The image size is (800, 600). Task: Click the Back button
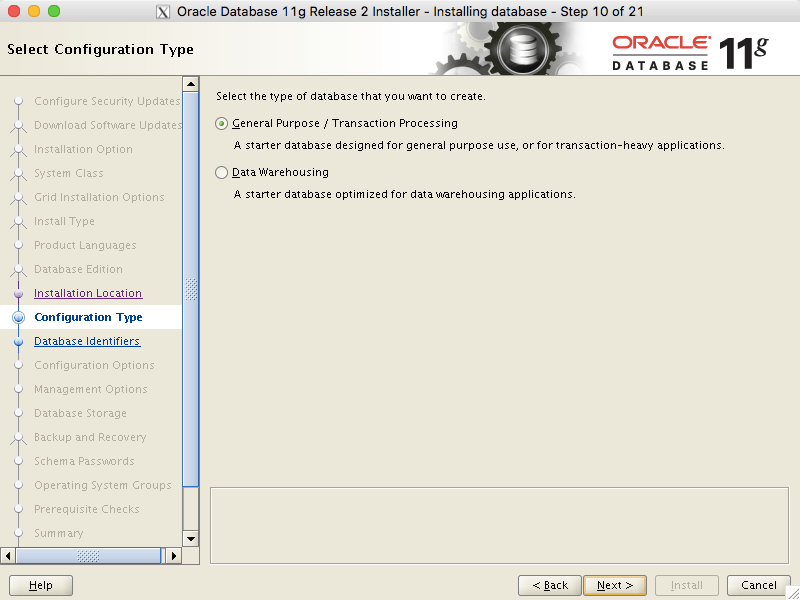click(549, 585)
